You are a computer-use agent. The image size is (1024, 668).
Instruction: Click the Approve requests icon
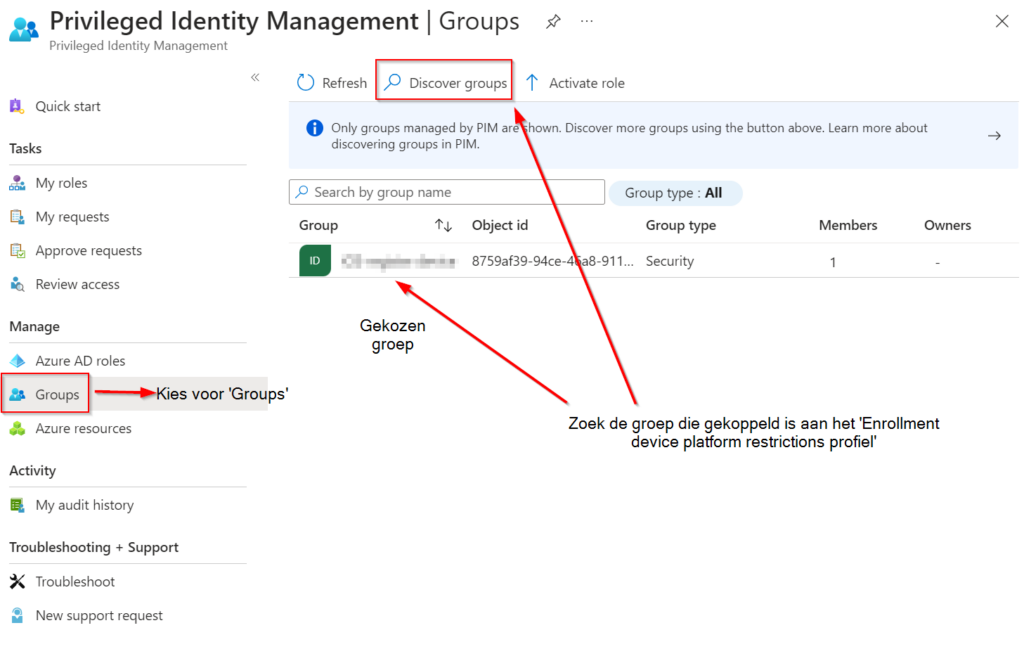click(x=17, y=251)
